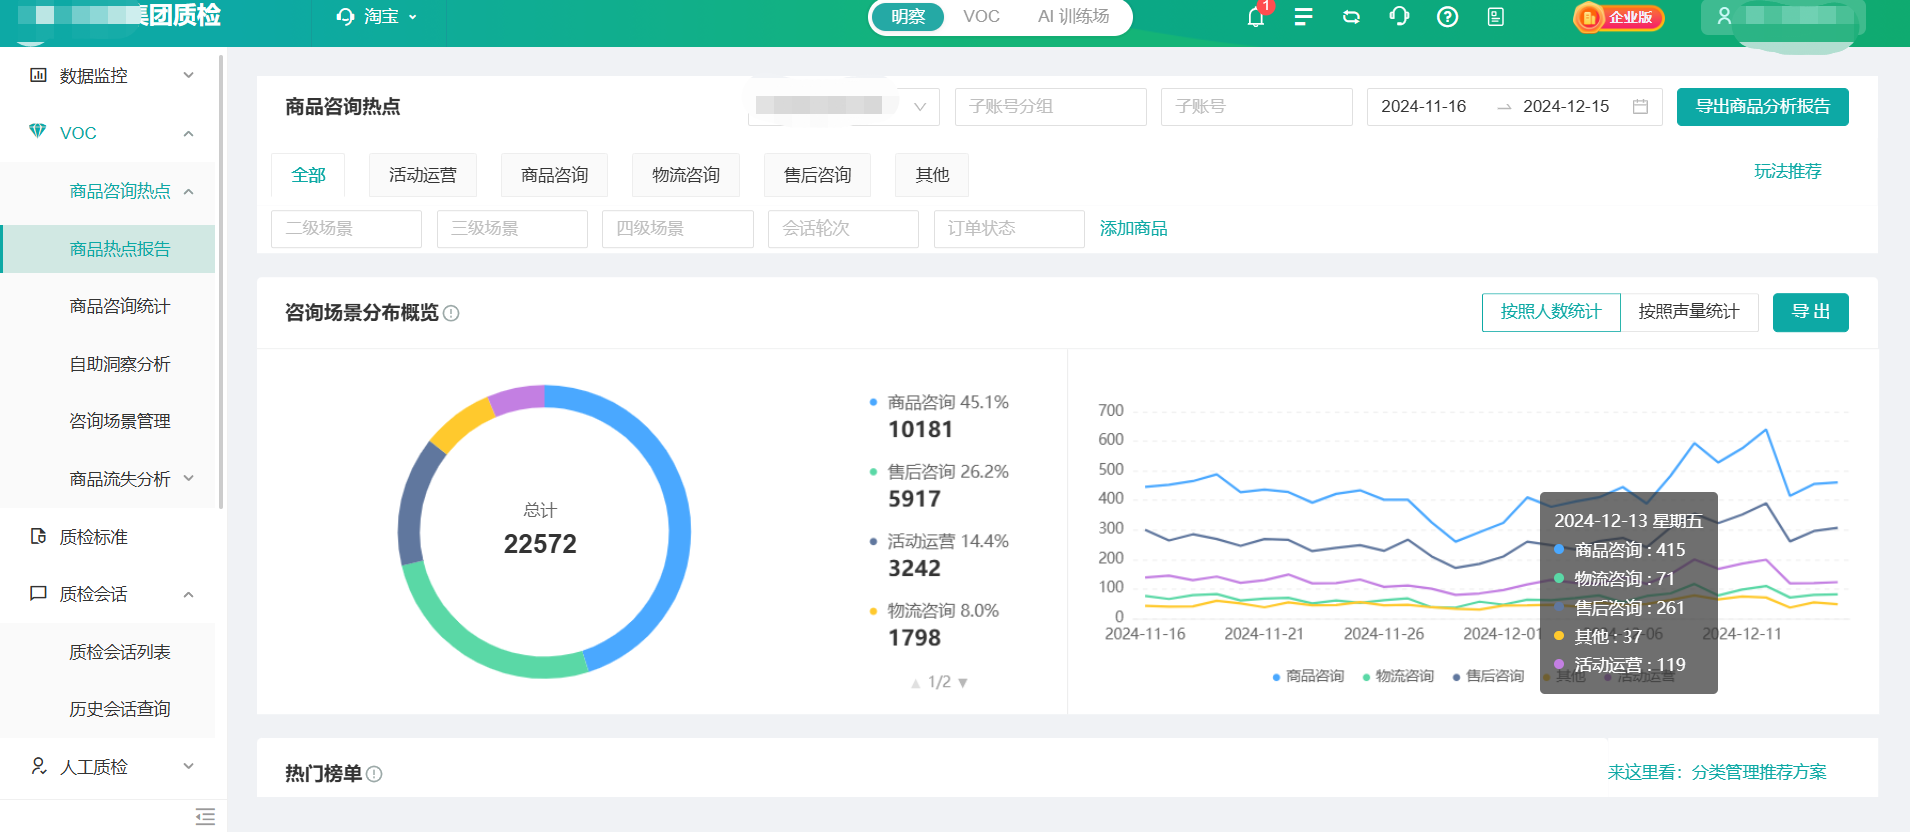This screenshot has width=1910, height=832.
Task: Select the 活动运营 category tab
Action: (423, 175)
